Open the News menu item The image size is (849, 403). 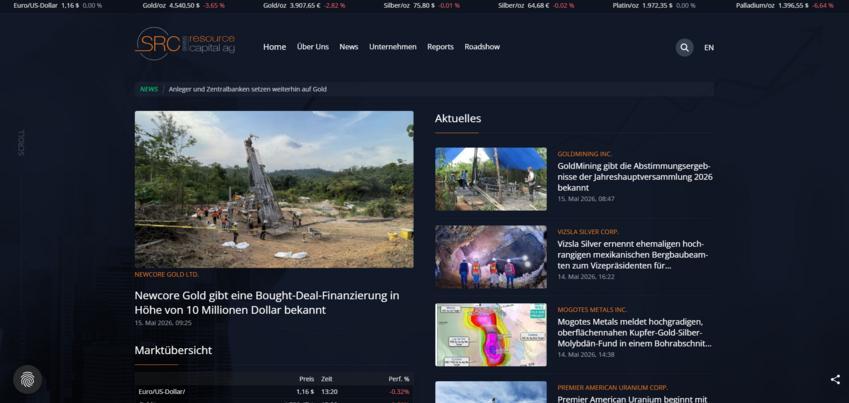click(349, 47)
